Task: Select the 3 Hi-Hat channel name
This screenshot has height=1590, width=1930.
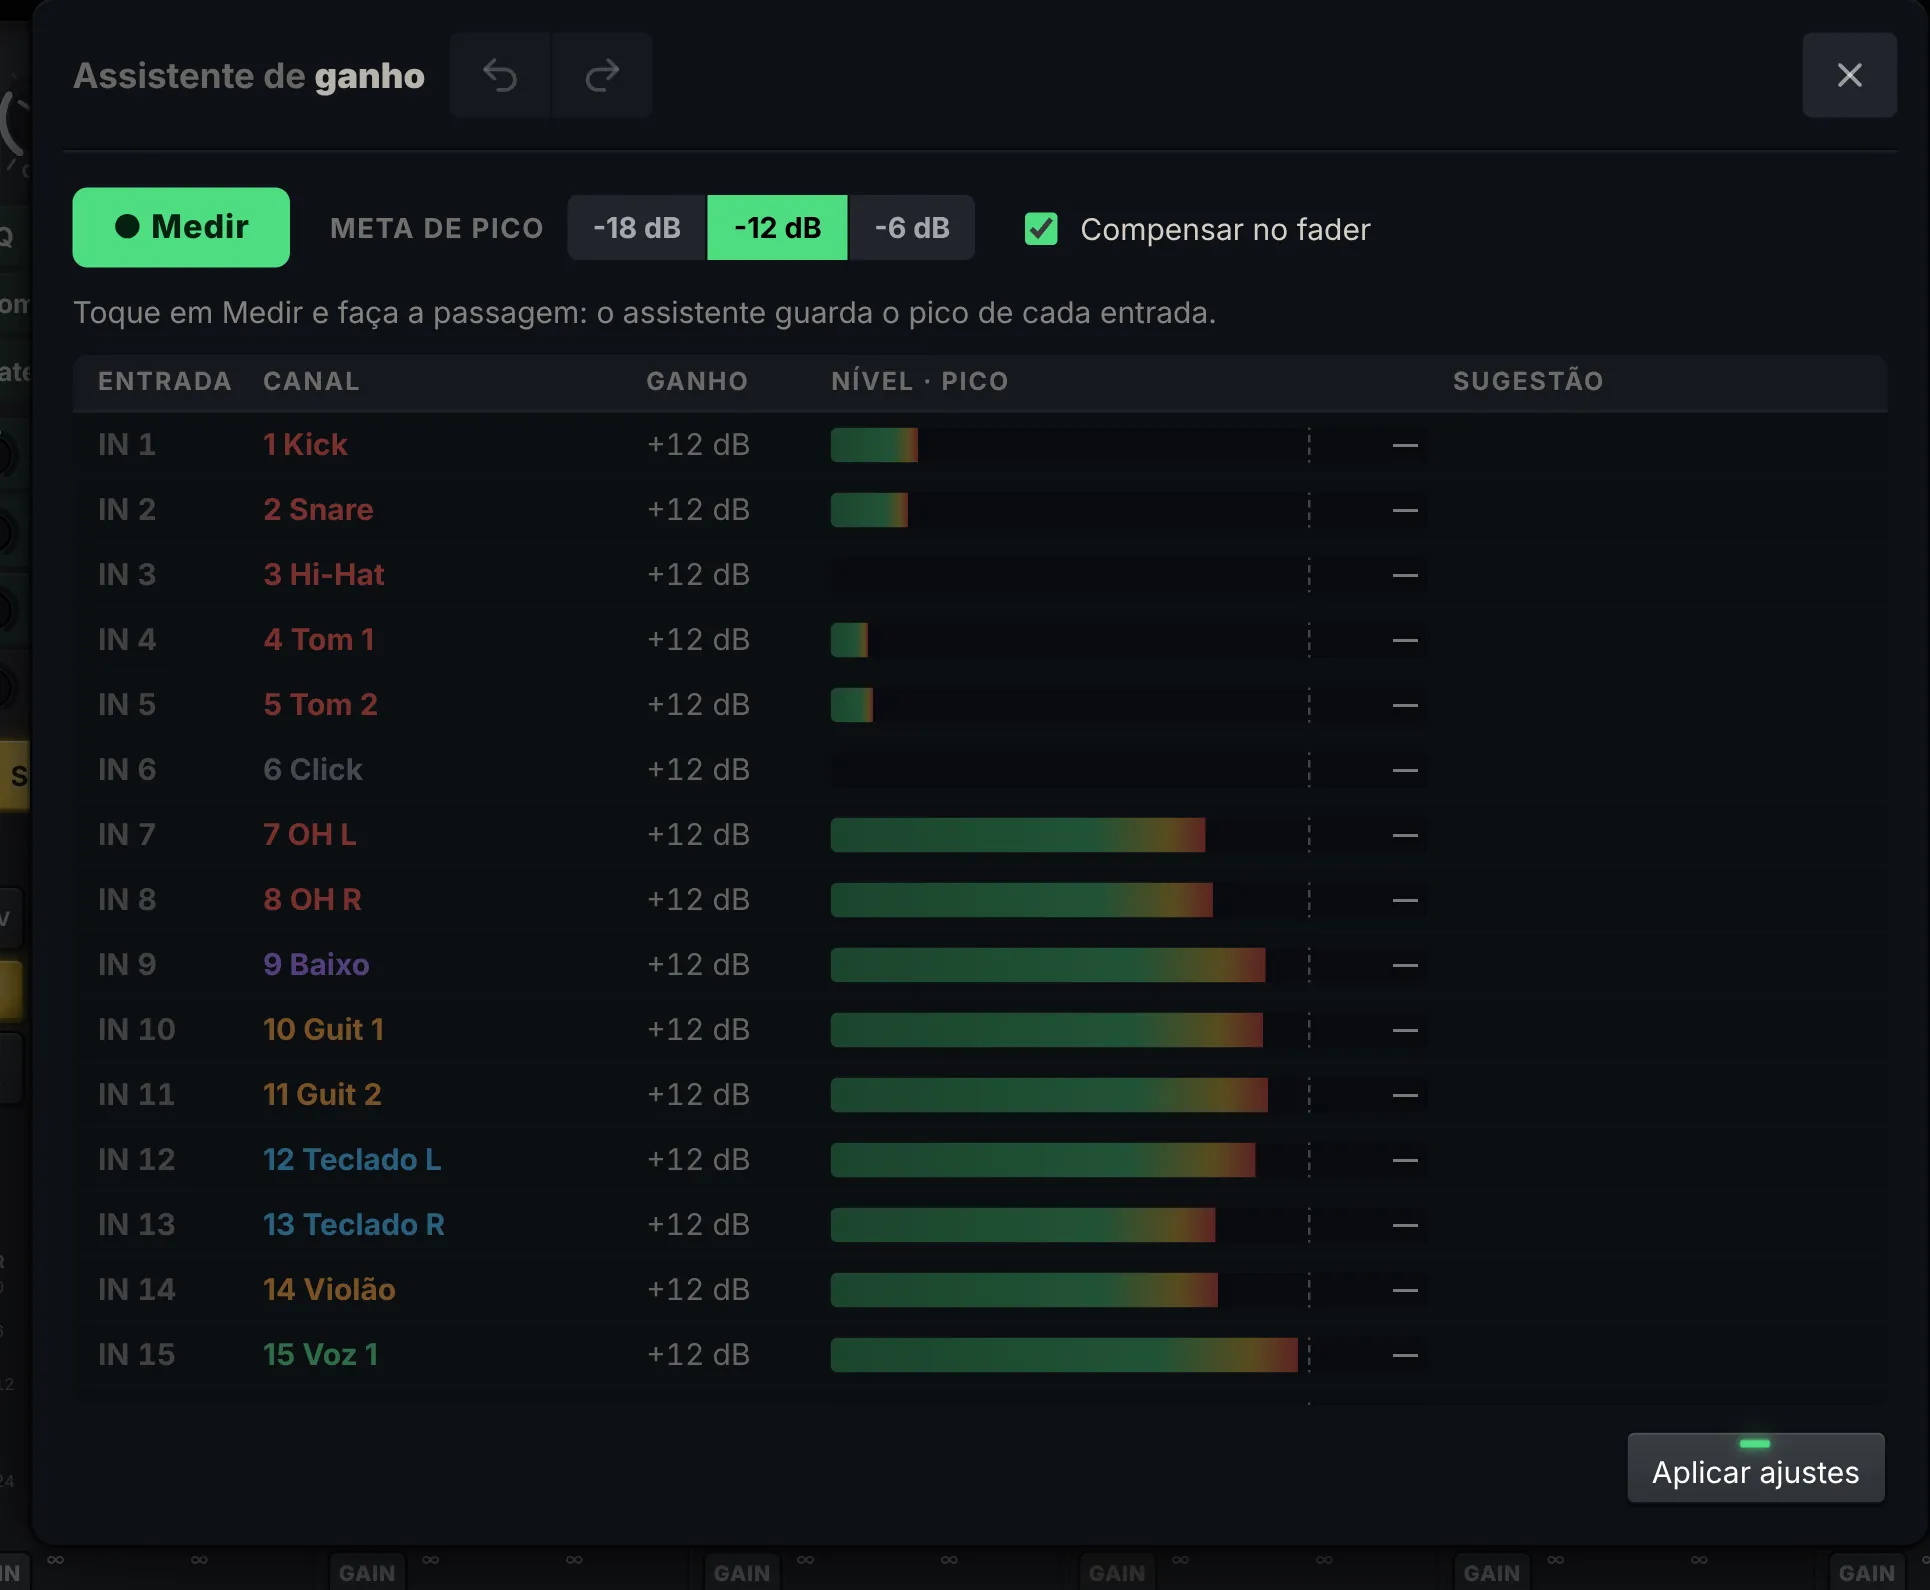Action: tap(323, 575)
